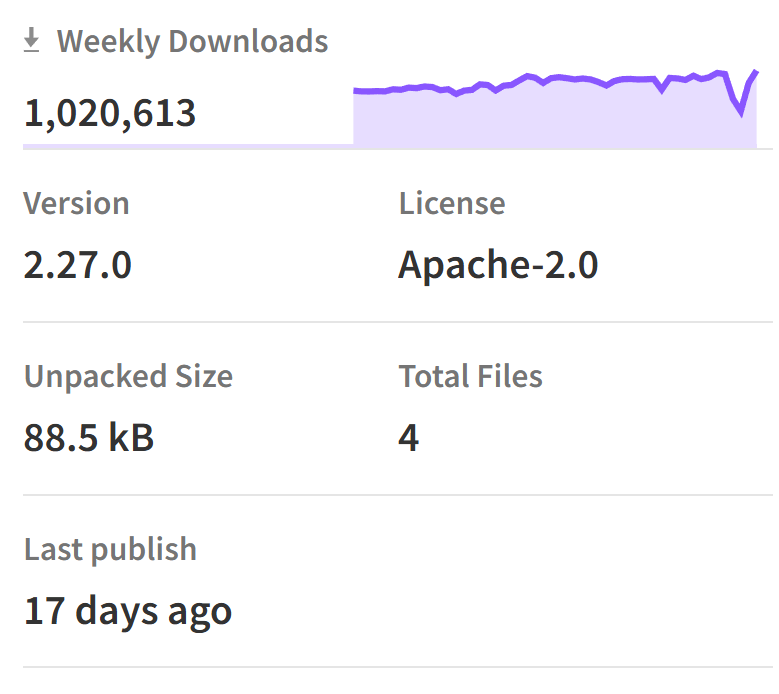Click the Last publish label

[110, 549]
